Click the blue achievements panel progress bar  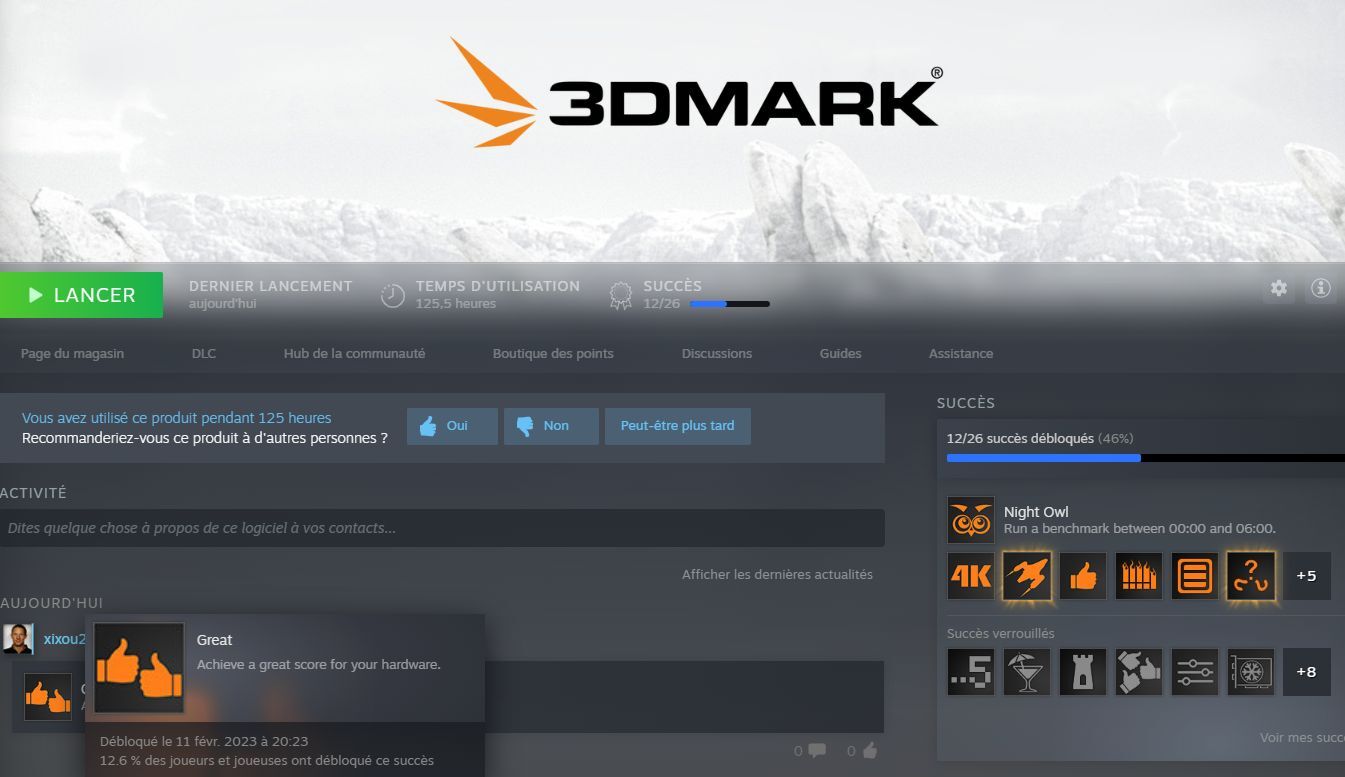1146,458
